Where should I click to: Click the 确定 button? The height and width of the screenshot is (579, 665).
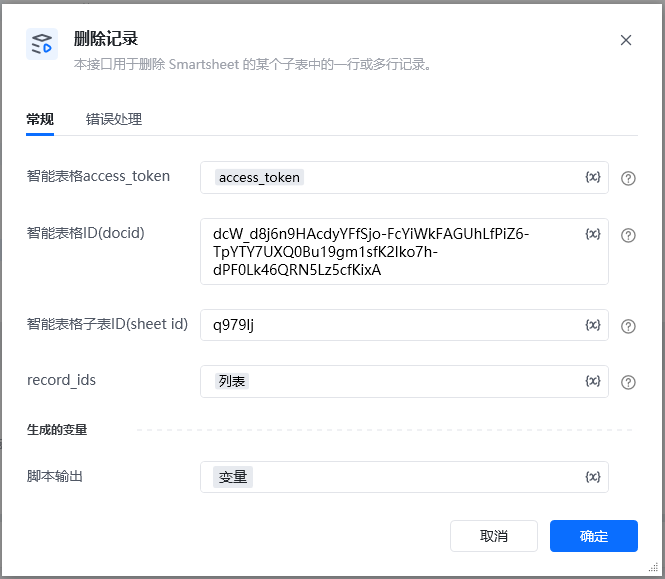(594, 536)
